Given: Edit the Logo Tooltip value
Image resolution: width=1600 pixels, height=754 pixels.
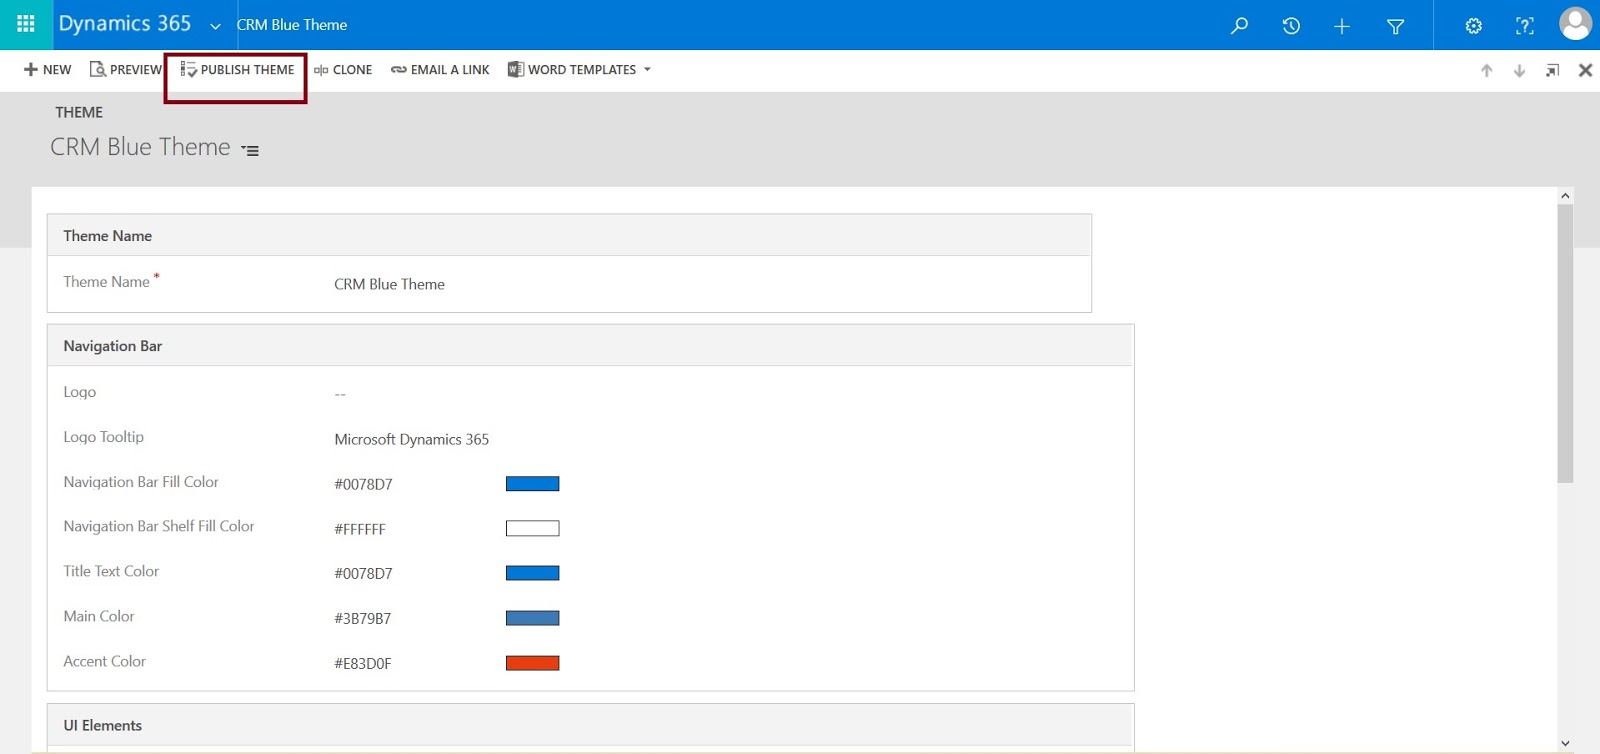Looking at the screenshot, I should tap(411, 439).
